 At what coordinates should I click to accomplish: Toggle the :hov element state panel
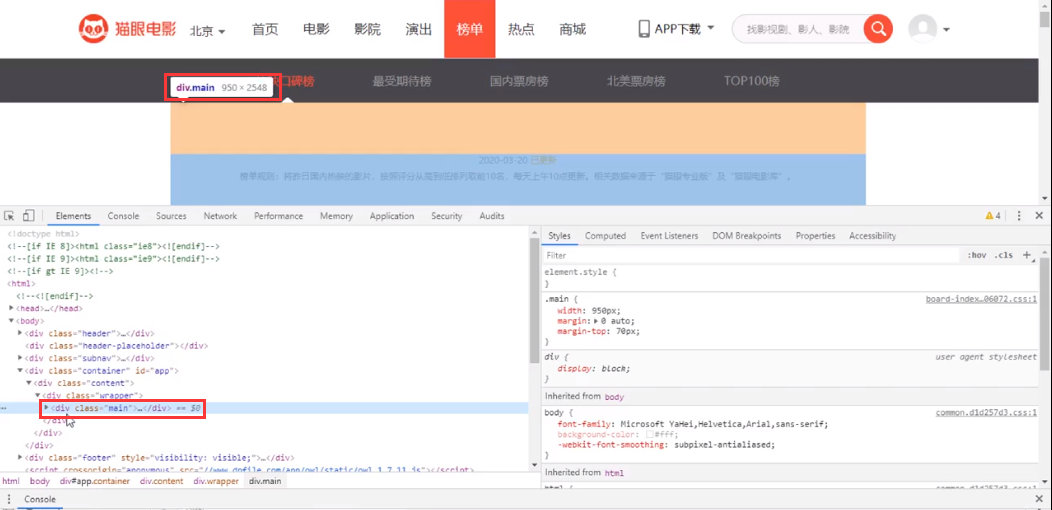977,256
